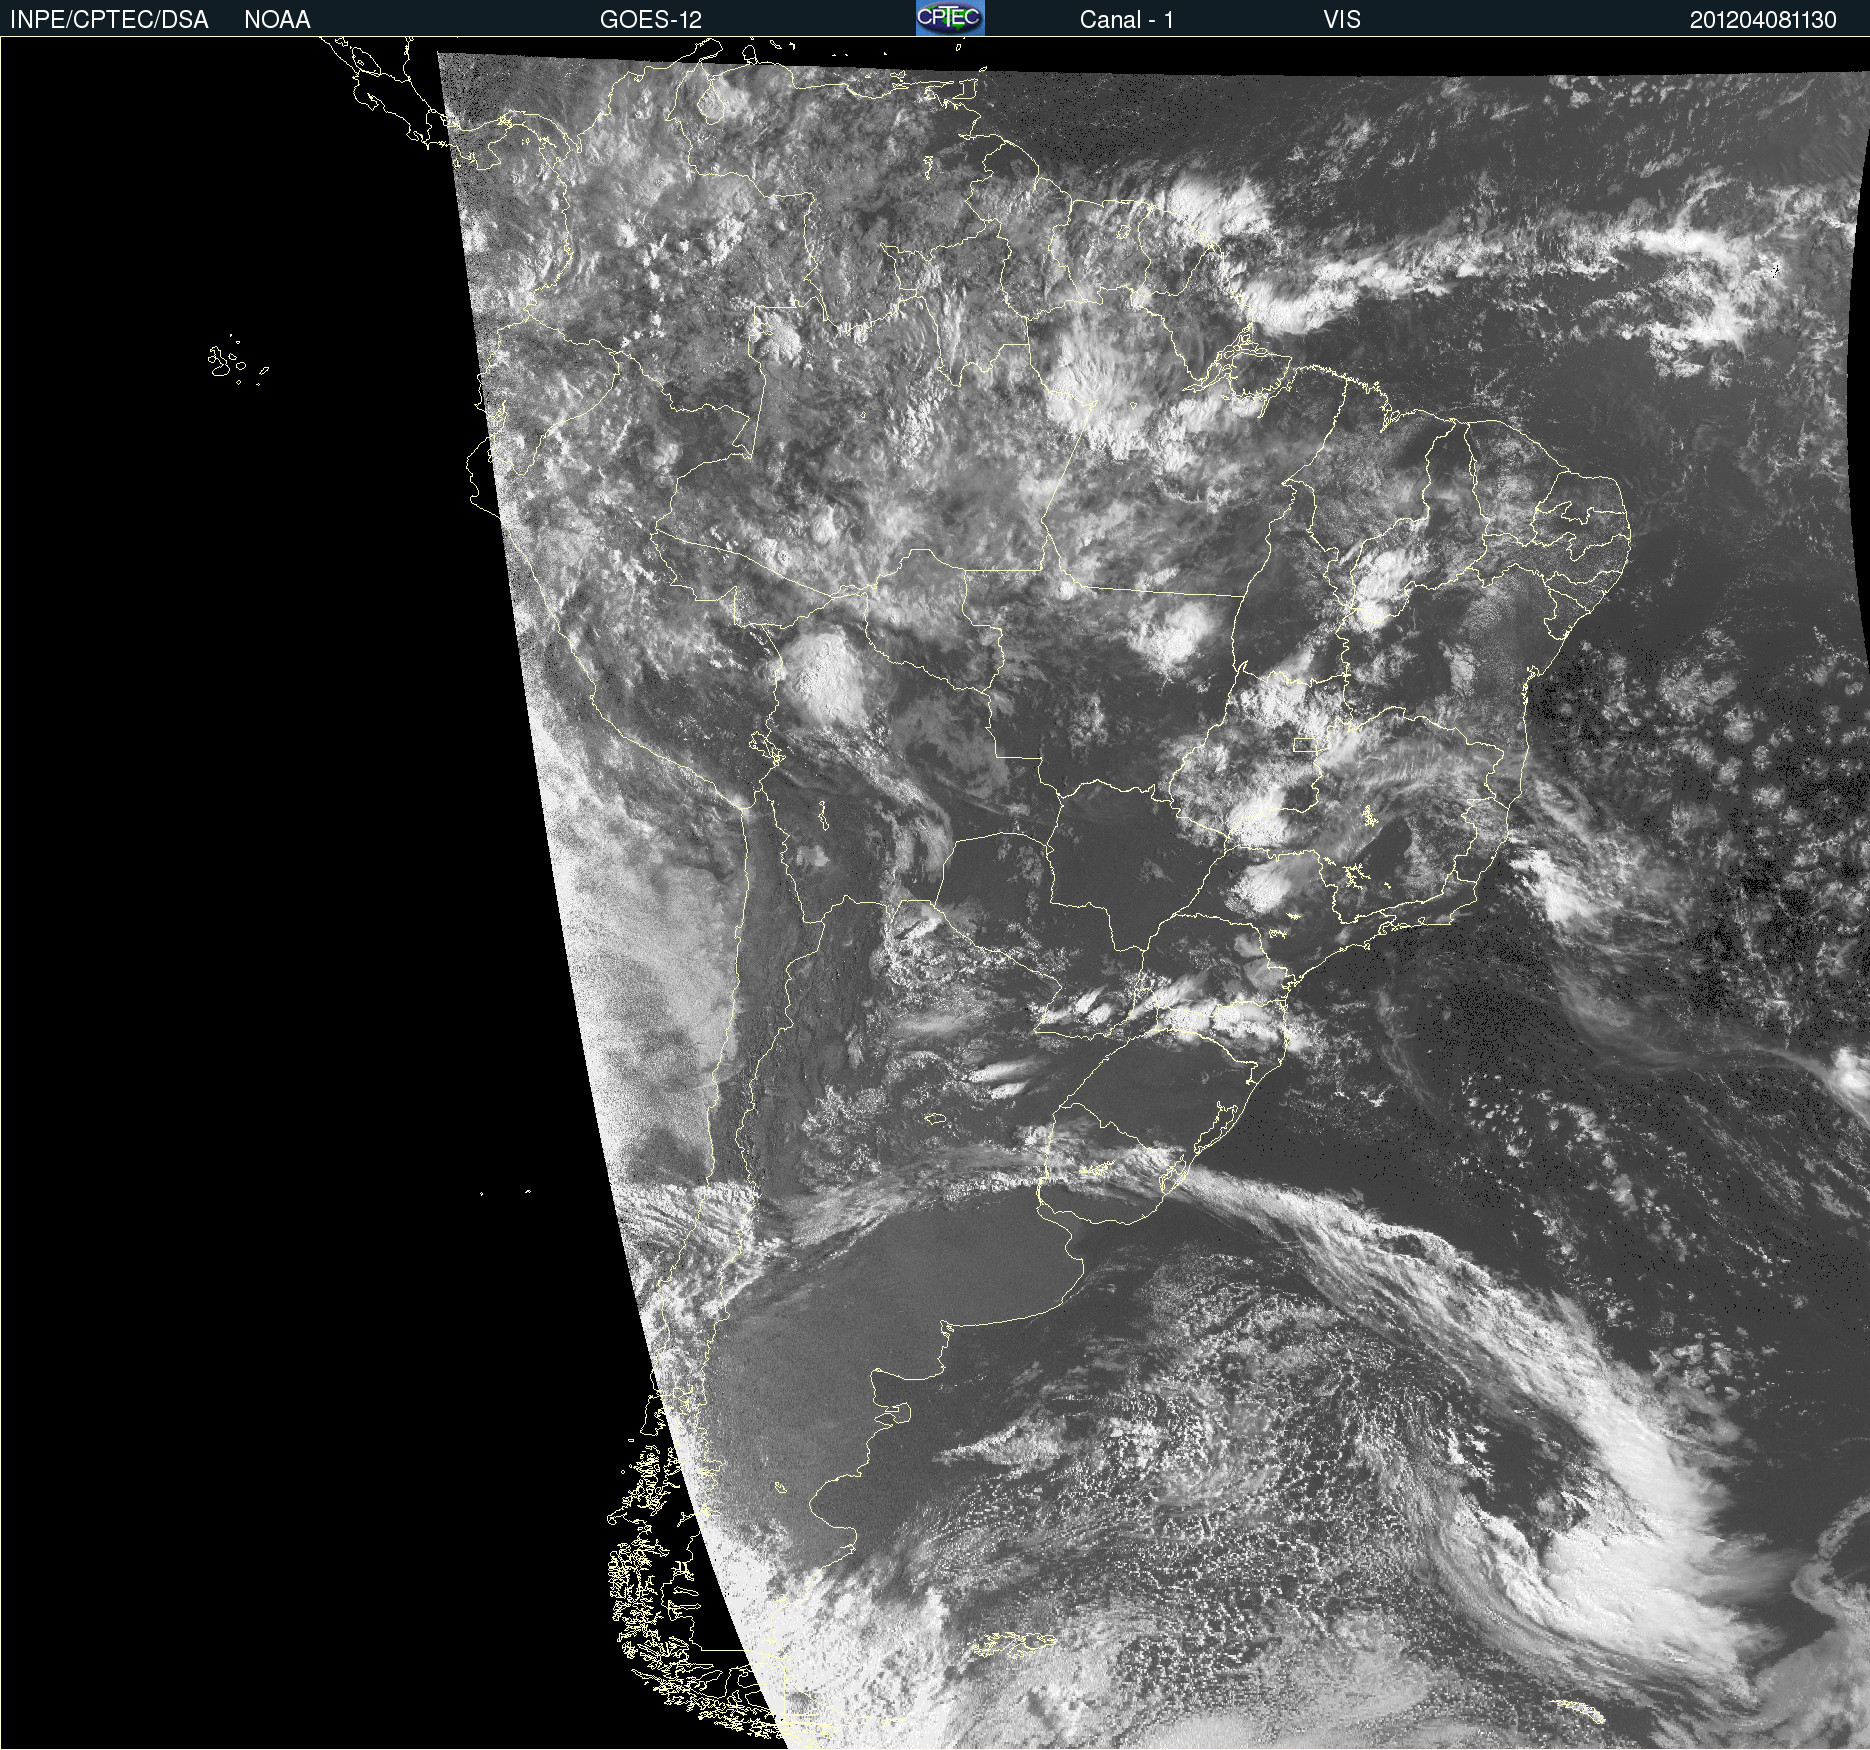Click the Canal - 1 channel label
The image size is (1870, 1750).
1127,20
